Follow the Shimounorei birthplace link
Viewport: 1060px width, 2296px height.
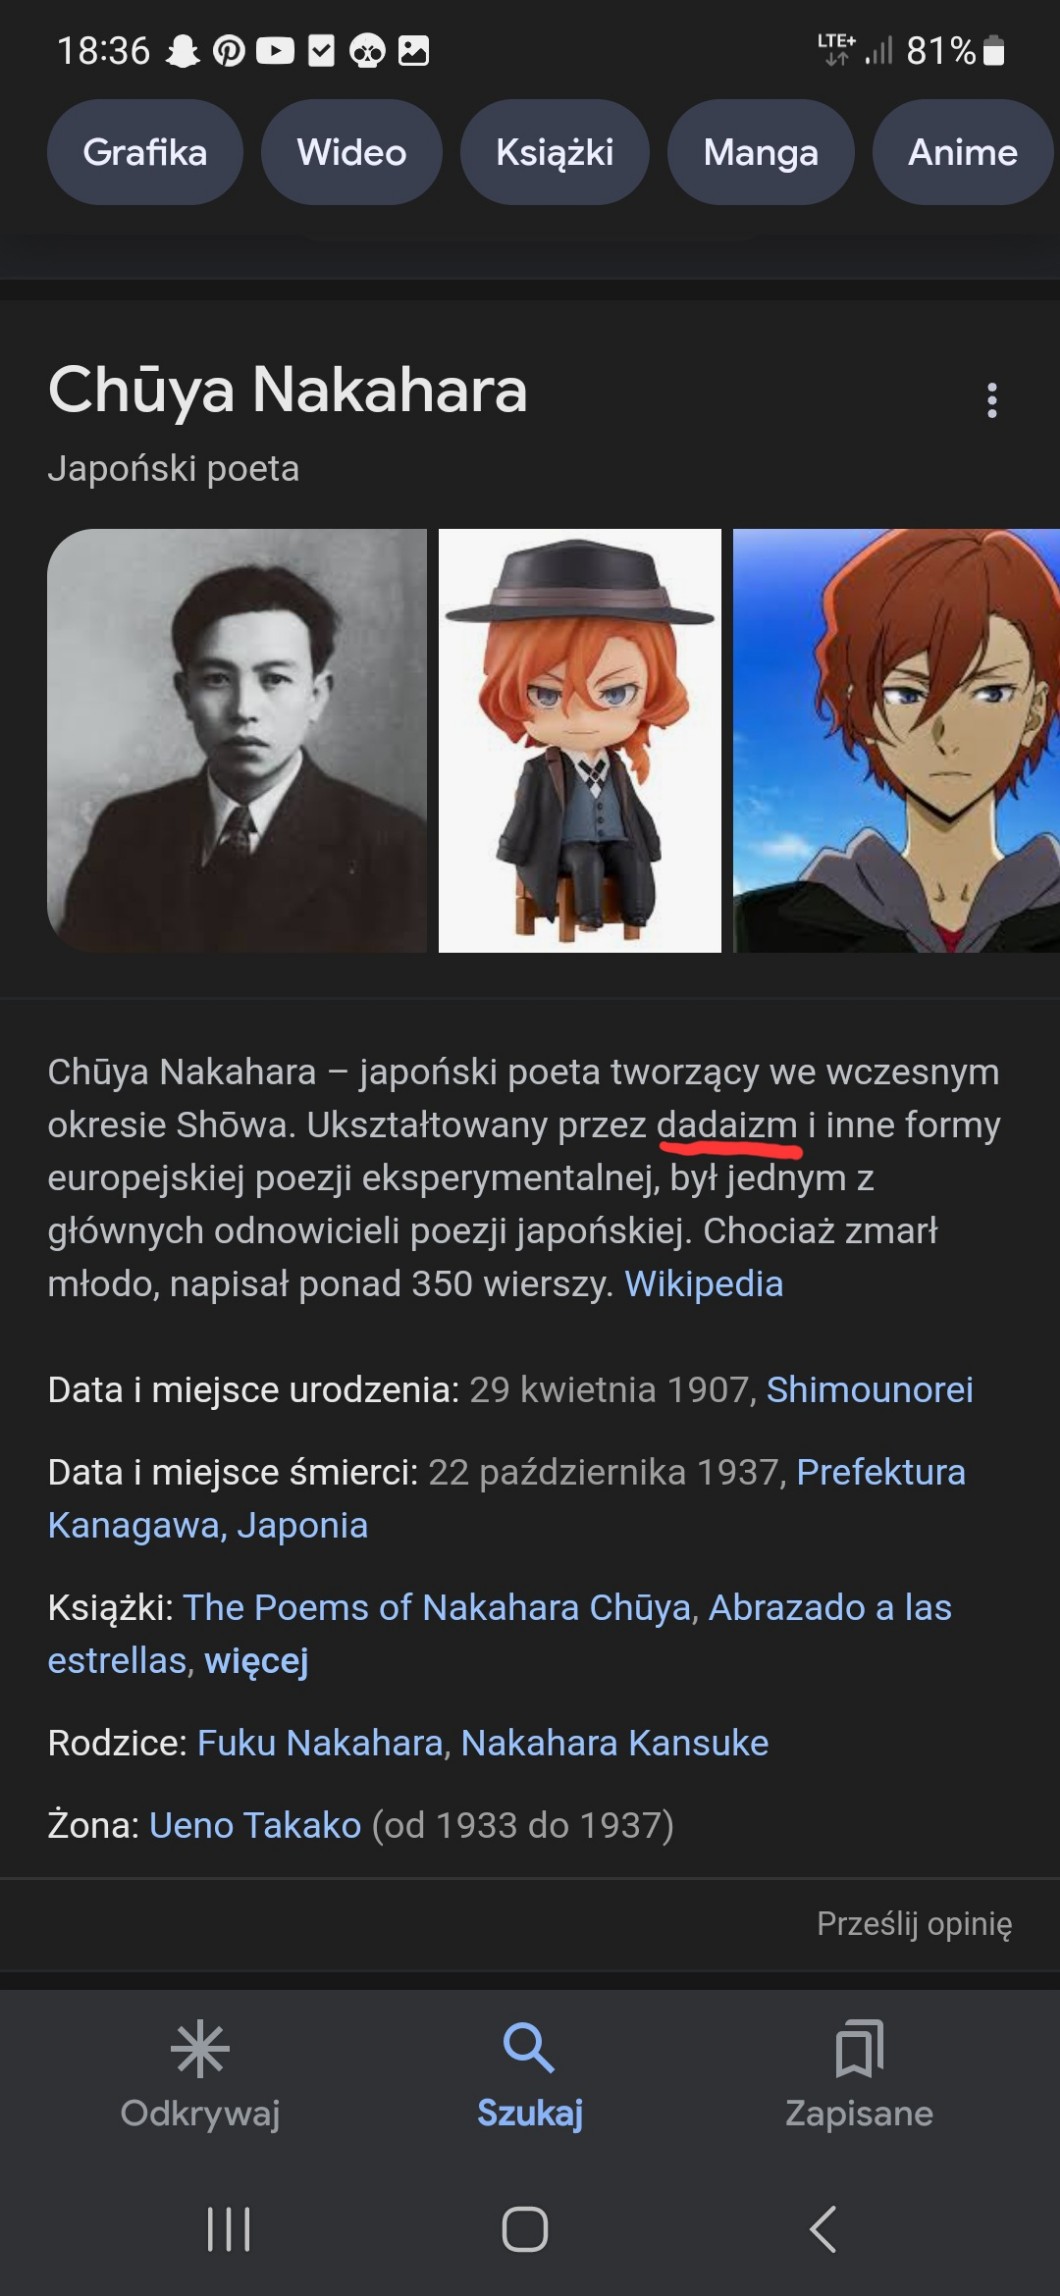870,1389
